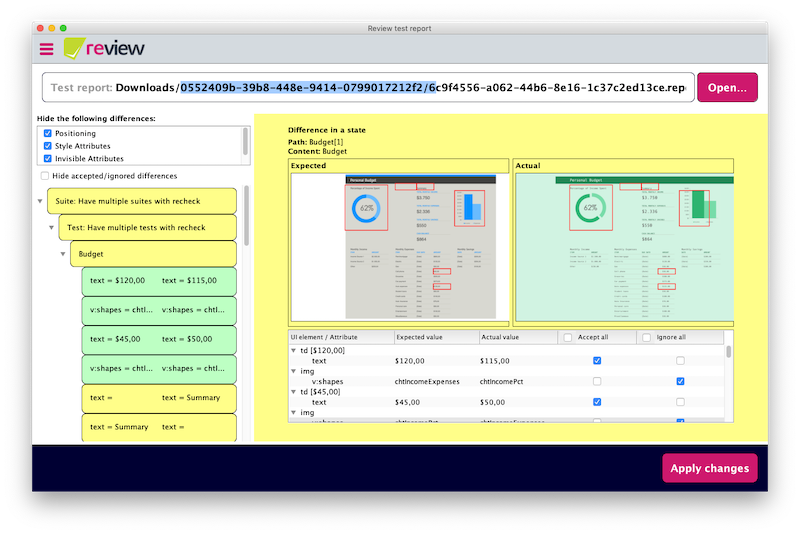Uncheck accept for the $45,00 text row
This screenshot has height=534, width=800.
coord(597,402)
